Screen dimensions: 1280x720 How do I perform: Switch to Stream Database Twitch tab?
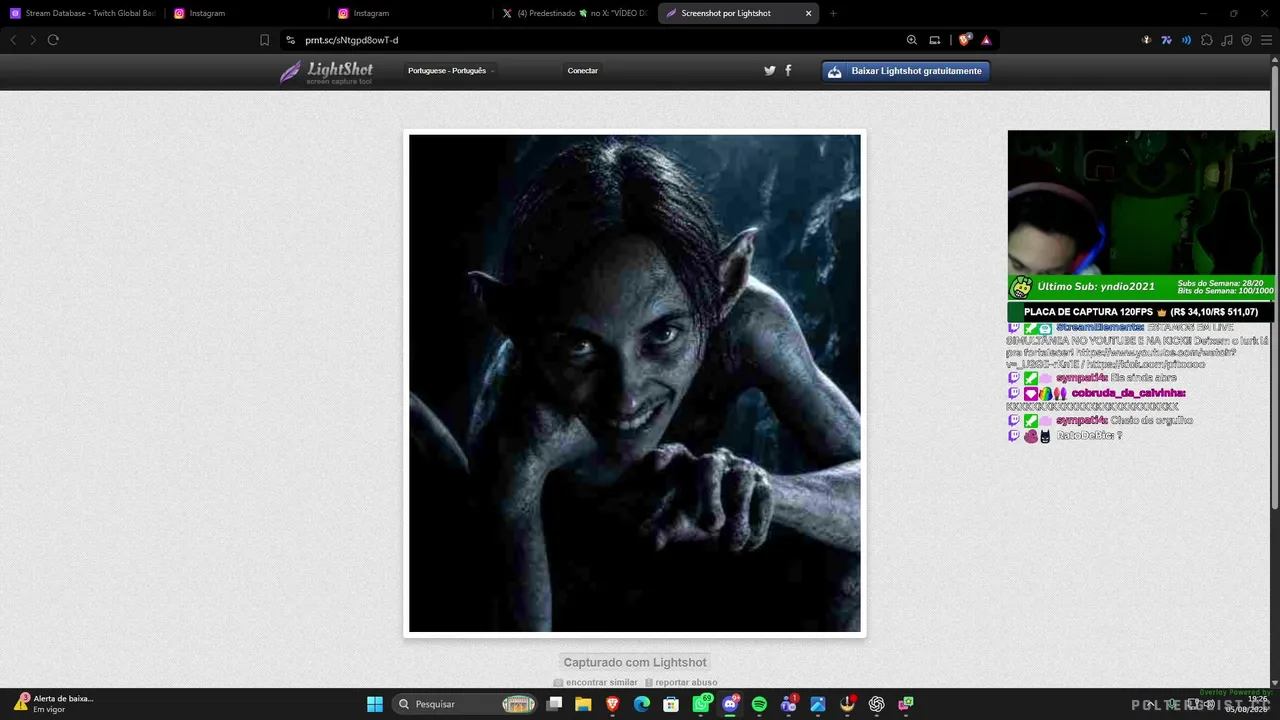point(82,13)
